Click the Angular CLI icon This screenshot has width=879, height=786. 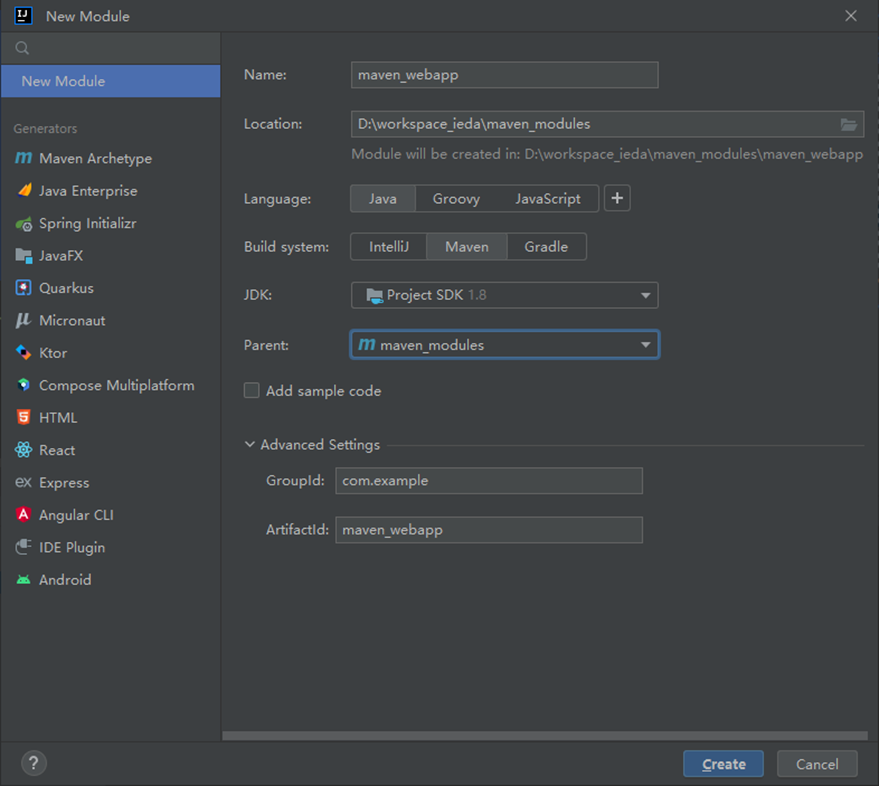24,515
